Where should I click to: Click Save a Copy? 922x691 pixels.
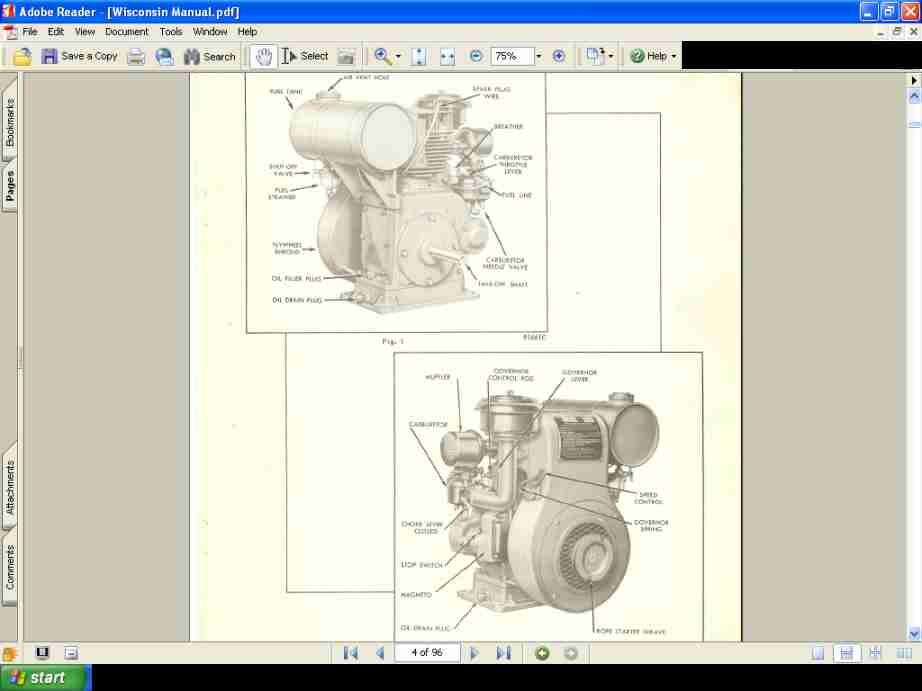coord(80,56)
